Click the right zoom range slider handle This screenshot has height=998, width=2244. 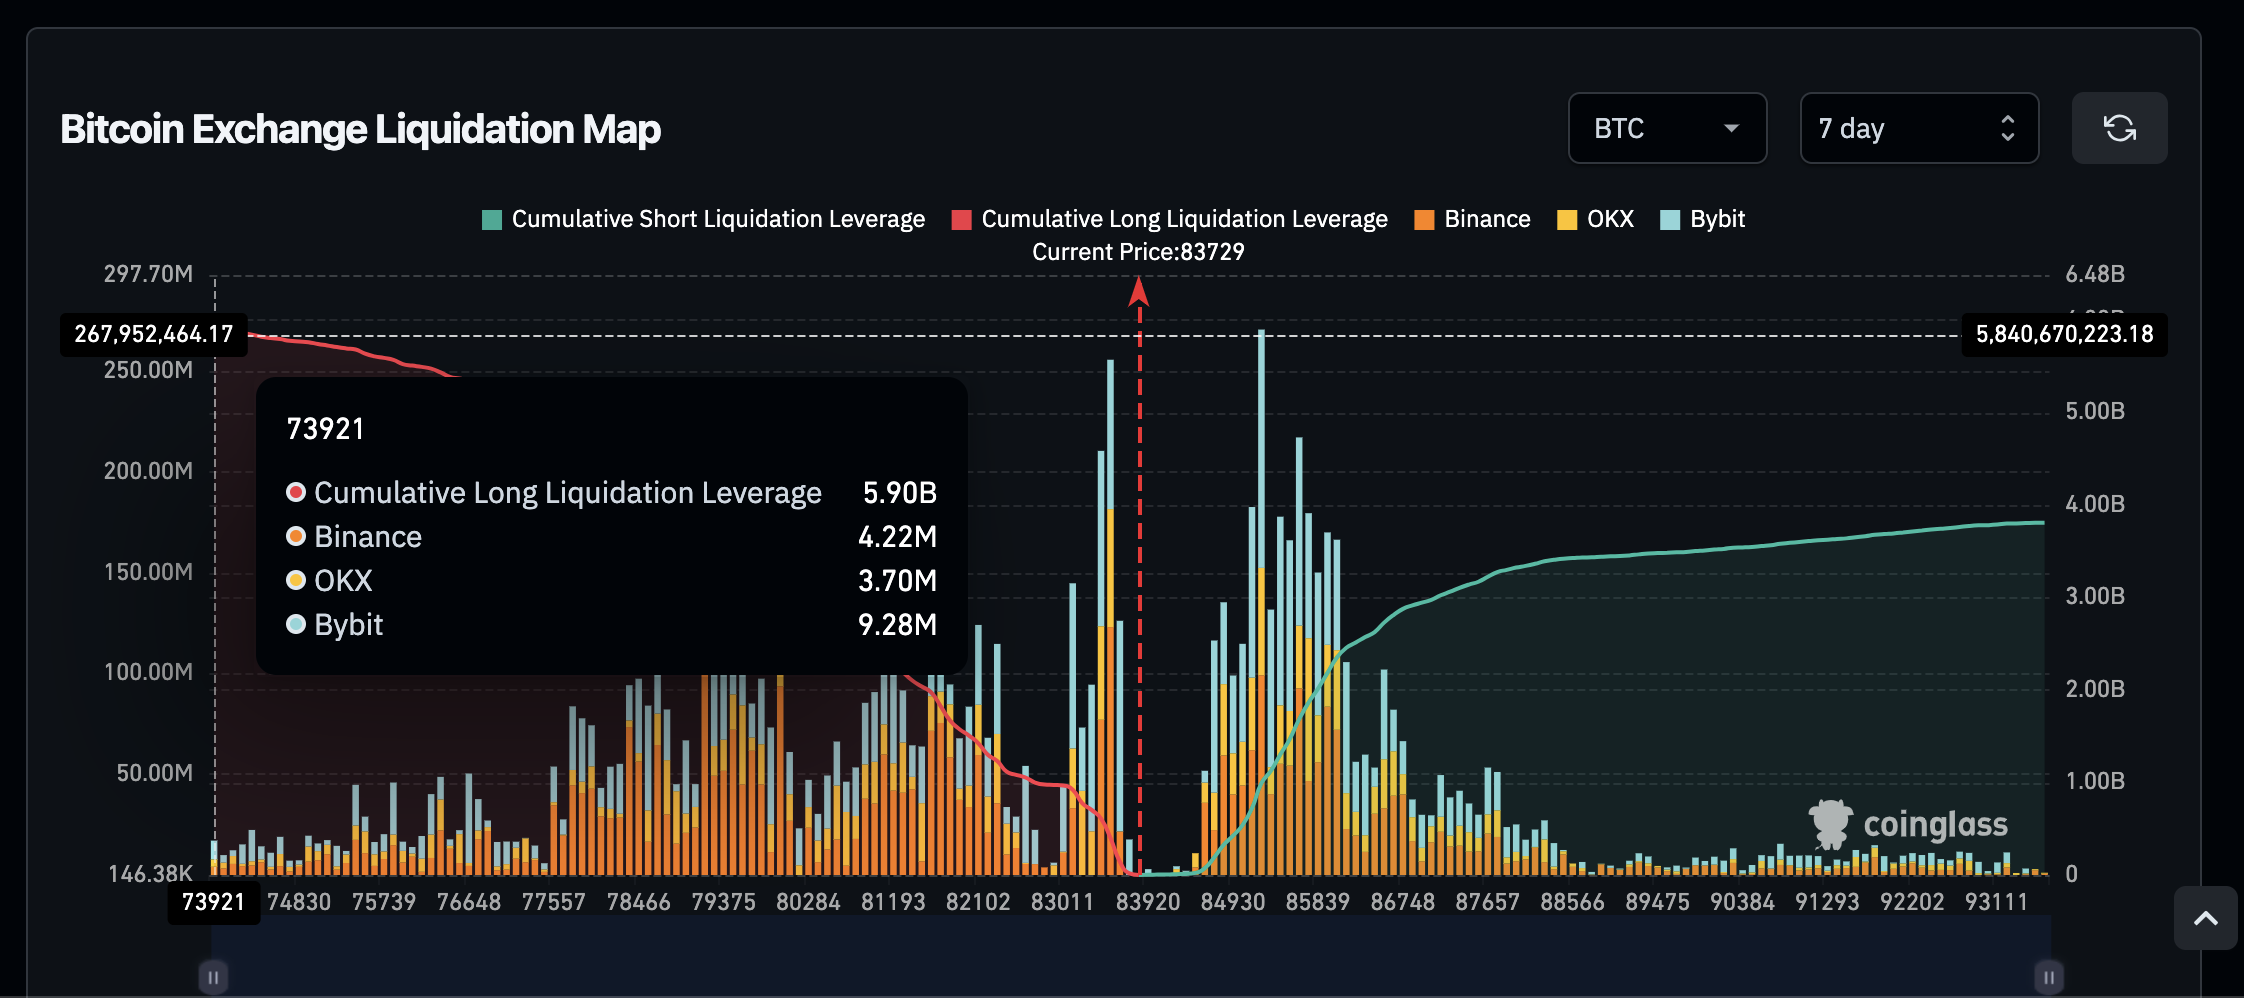click(2048, 977)
